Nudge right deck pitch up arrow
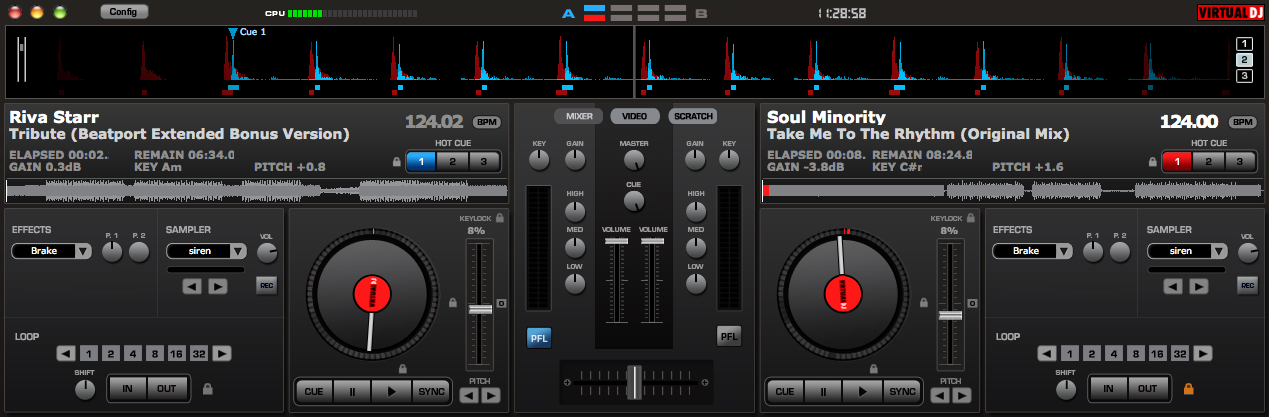 point(961,395)
